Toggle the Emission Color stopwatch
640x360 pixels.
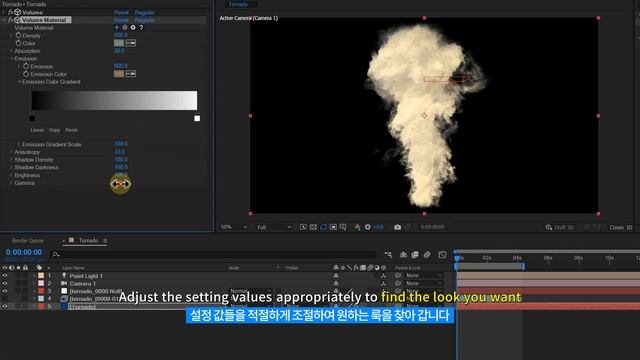[x=26, y=74]
